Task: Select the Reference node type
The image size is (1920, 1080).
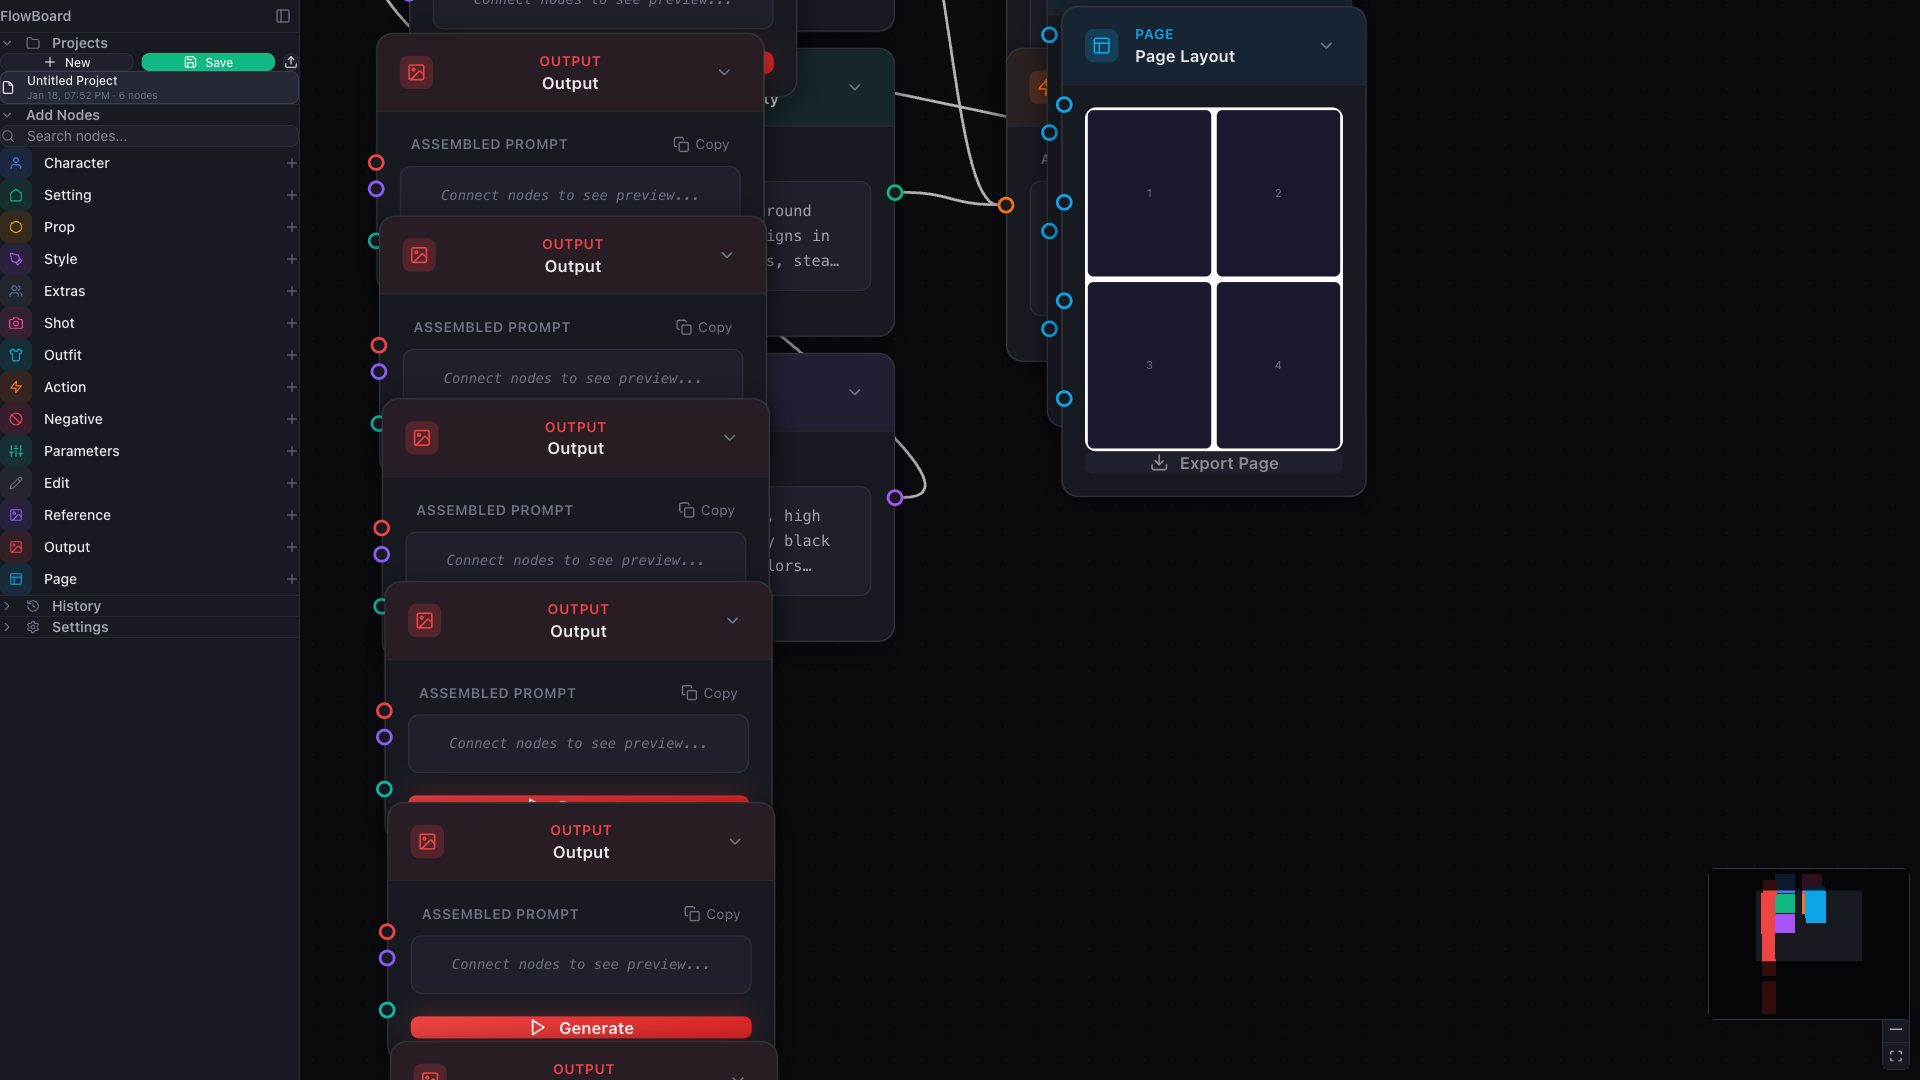Action: pos(150,515)
